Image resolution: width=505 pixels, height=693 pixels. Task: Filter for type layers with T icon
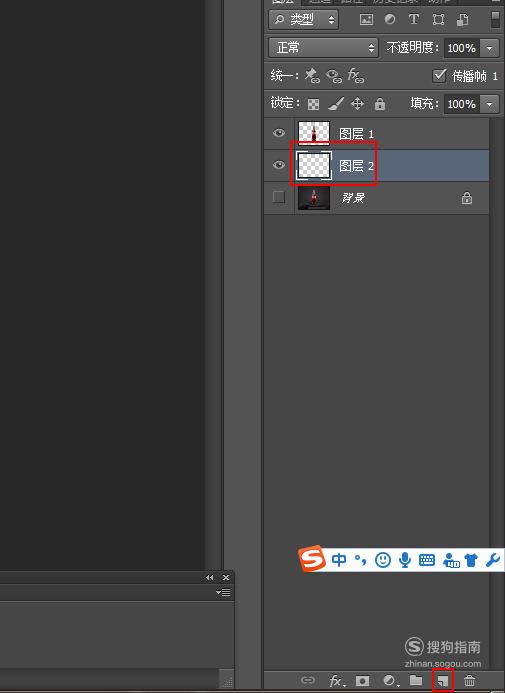414,19
